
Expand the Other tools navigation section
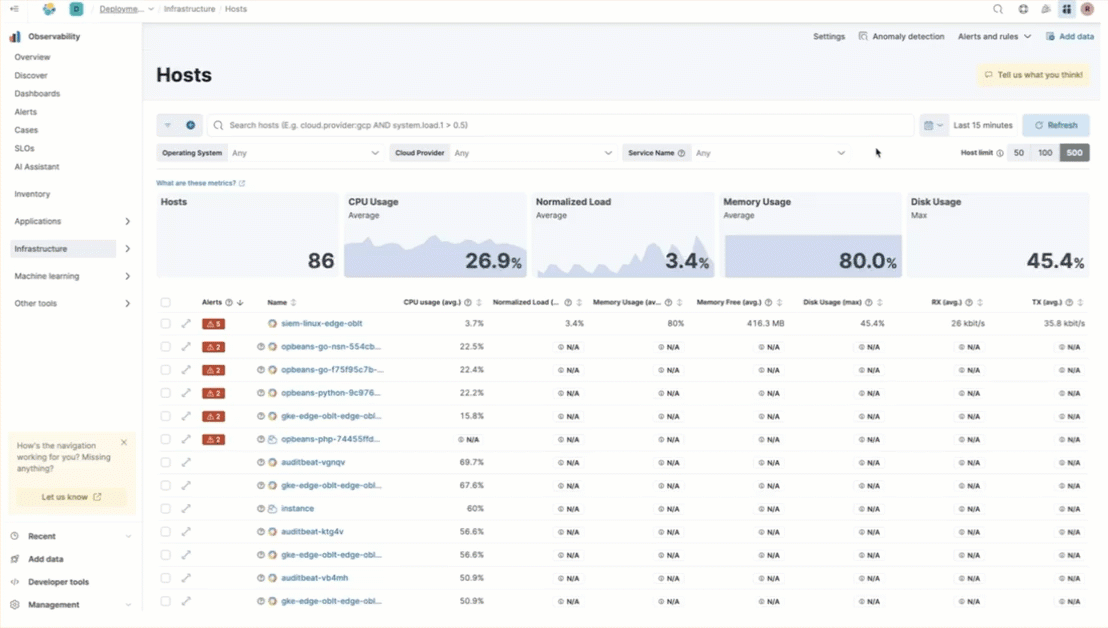point(127,304)
